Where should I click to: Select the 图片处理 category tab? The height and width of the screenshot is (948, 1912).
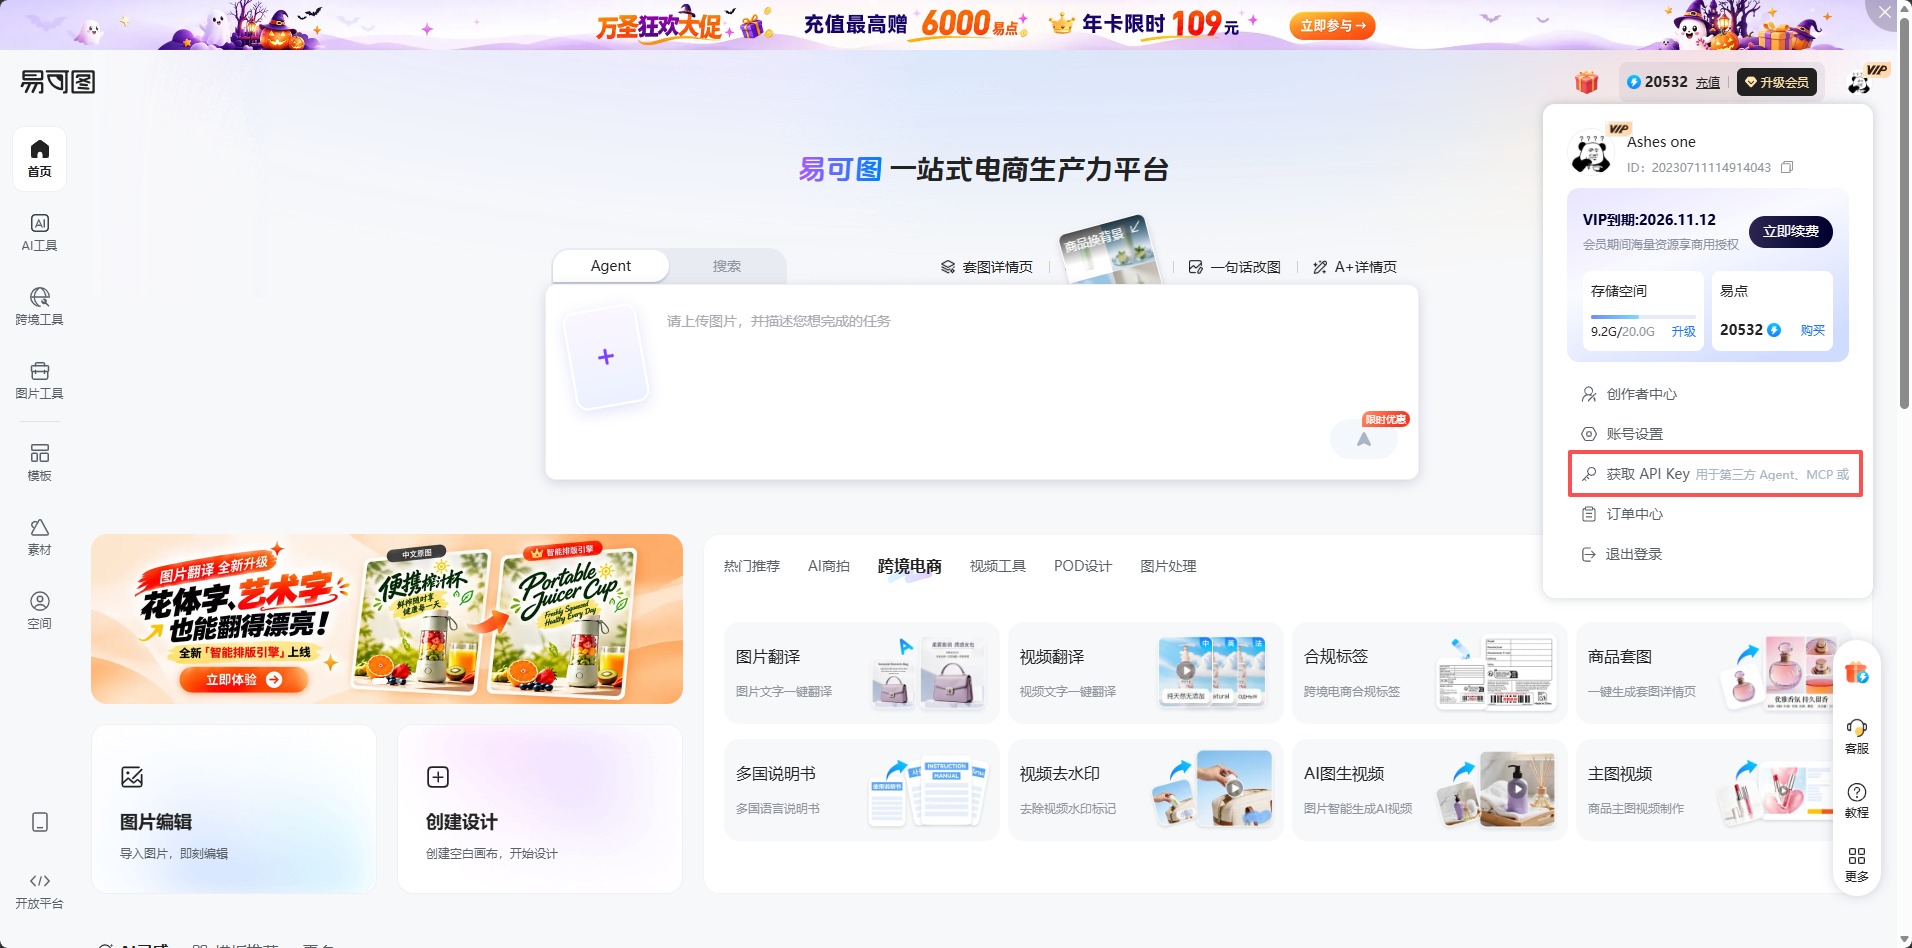click(x=1168, y=566)
